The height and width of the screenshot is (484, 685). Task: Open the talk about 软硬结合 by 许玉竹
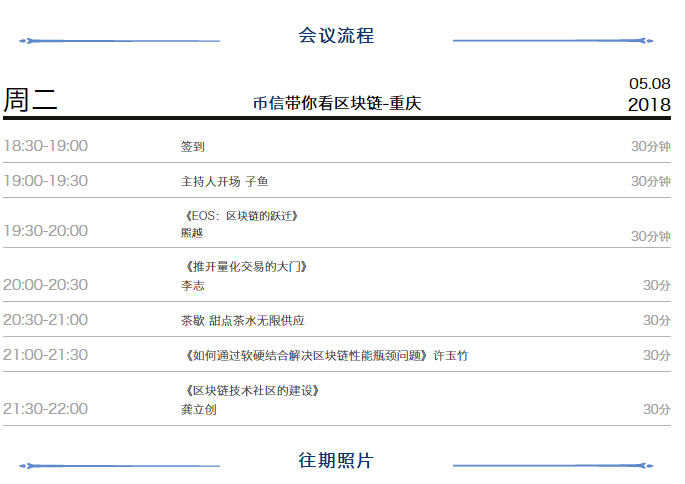pyautogui.click(x=325, y=355)
